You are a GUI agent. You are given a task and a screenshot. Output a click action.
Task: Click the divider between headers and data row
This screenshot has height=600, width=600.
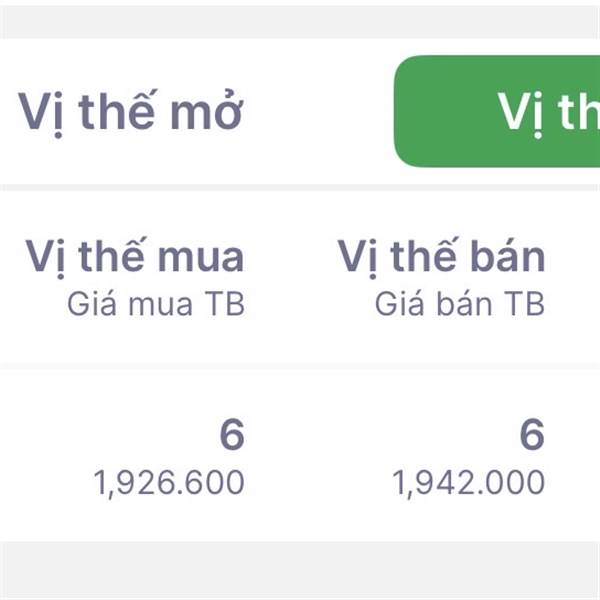point(300,366)
